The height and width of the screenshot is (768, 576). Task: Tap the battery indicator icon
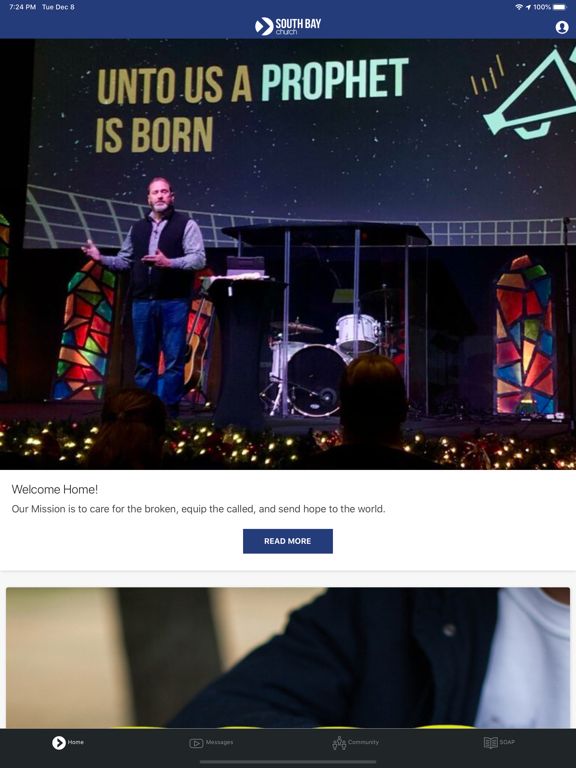point(560,7)
